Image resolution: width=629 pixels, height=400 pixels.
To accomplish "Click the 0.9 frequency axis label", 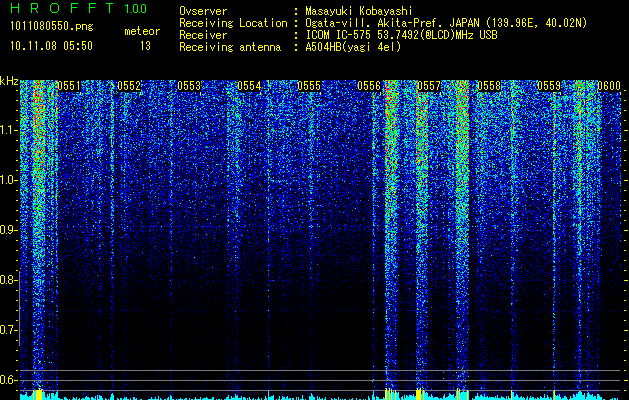I will [x=8, y=230].
